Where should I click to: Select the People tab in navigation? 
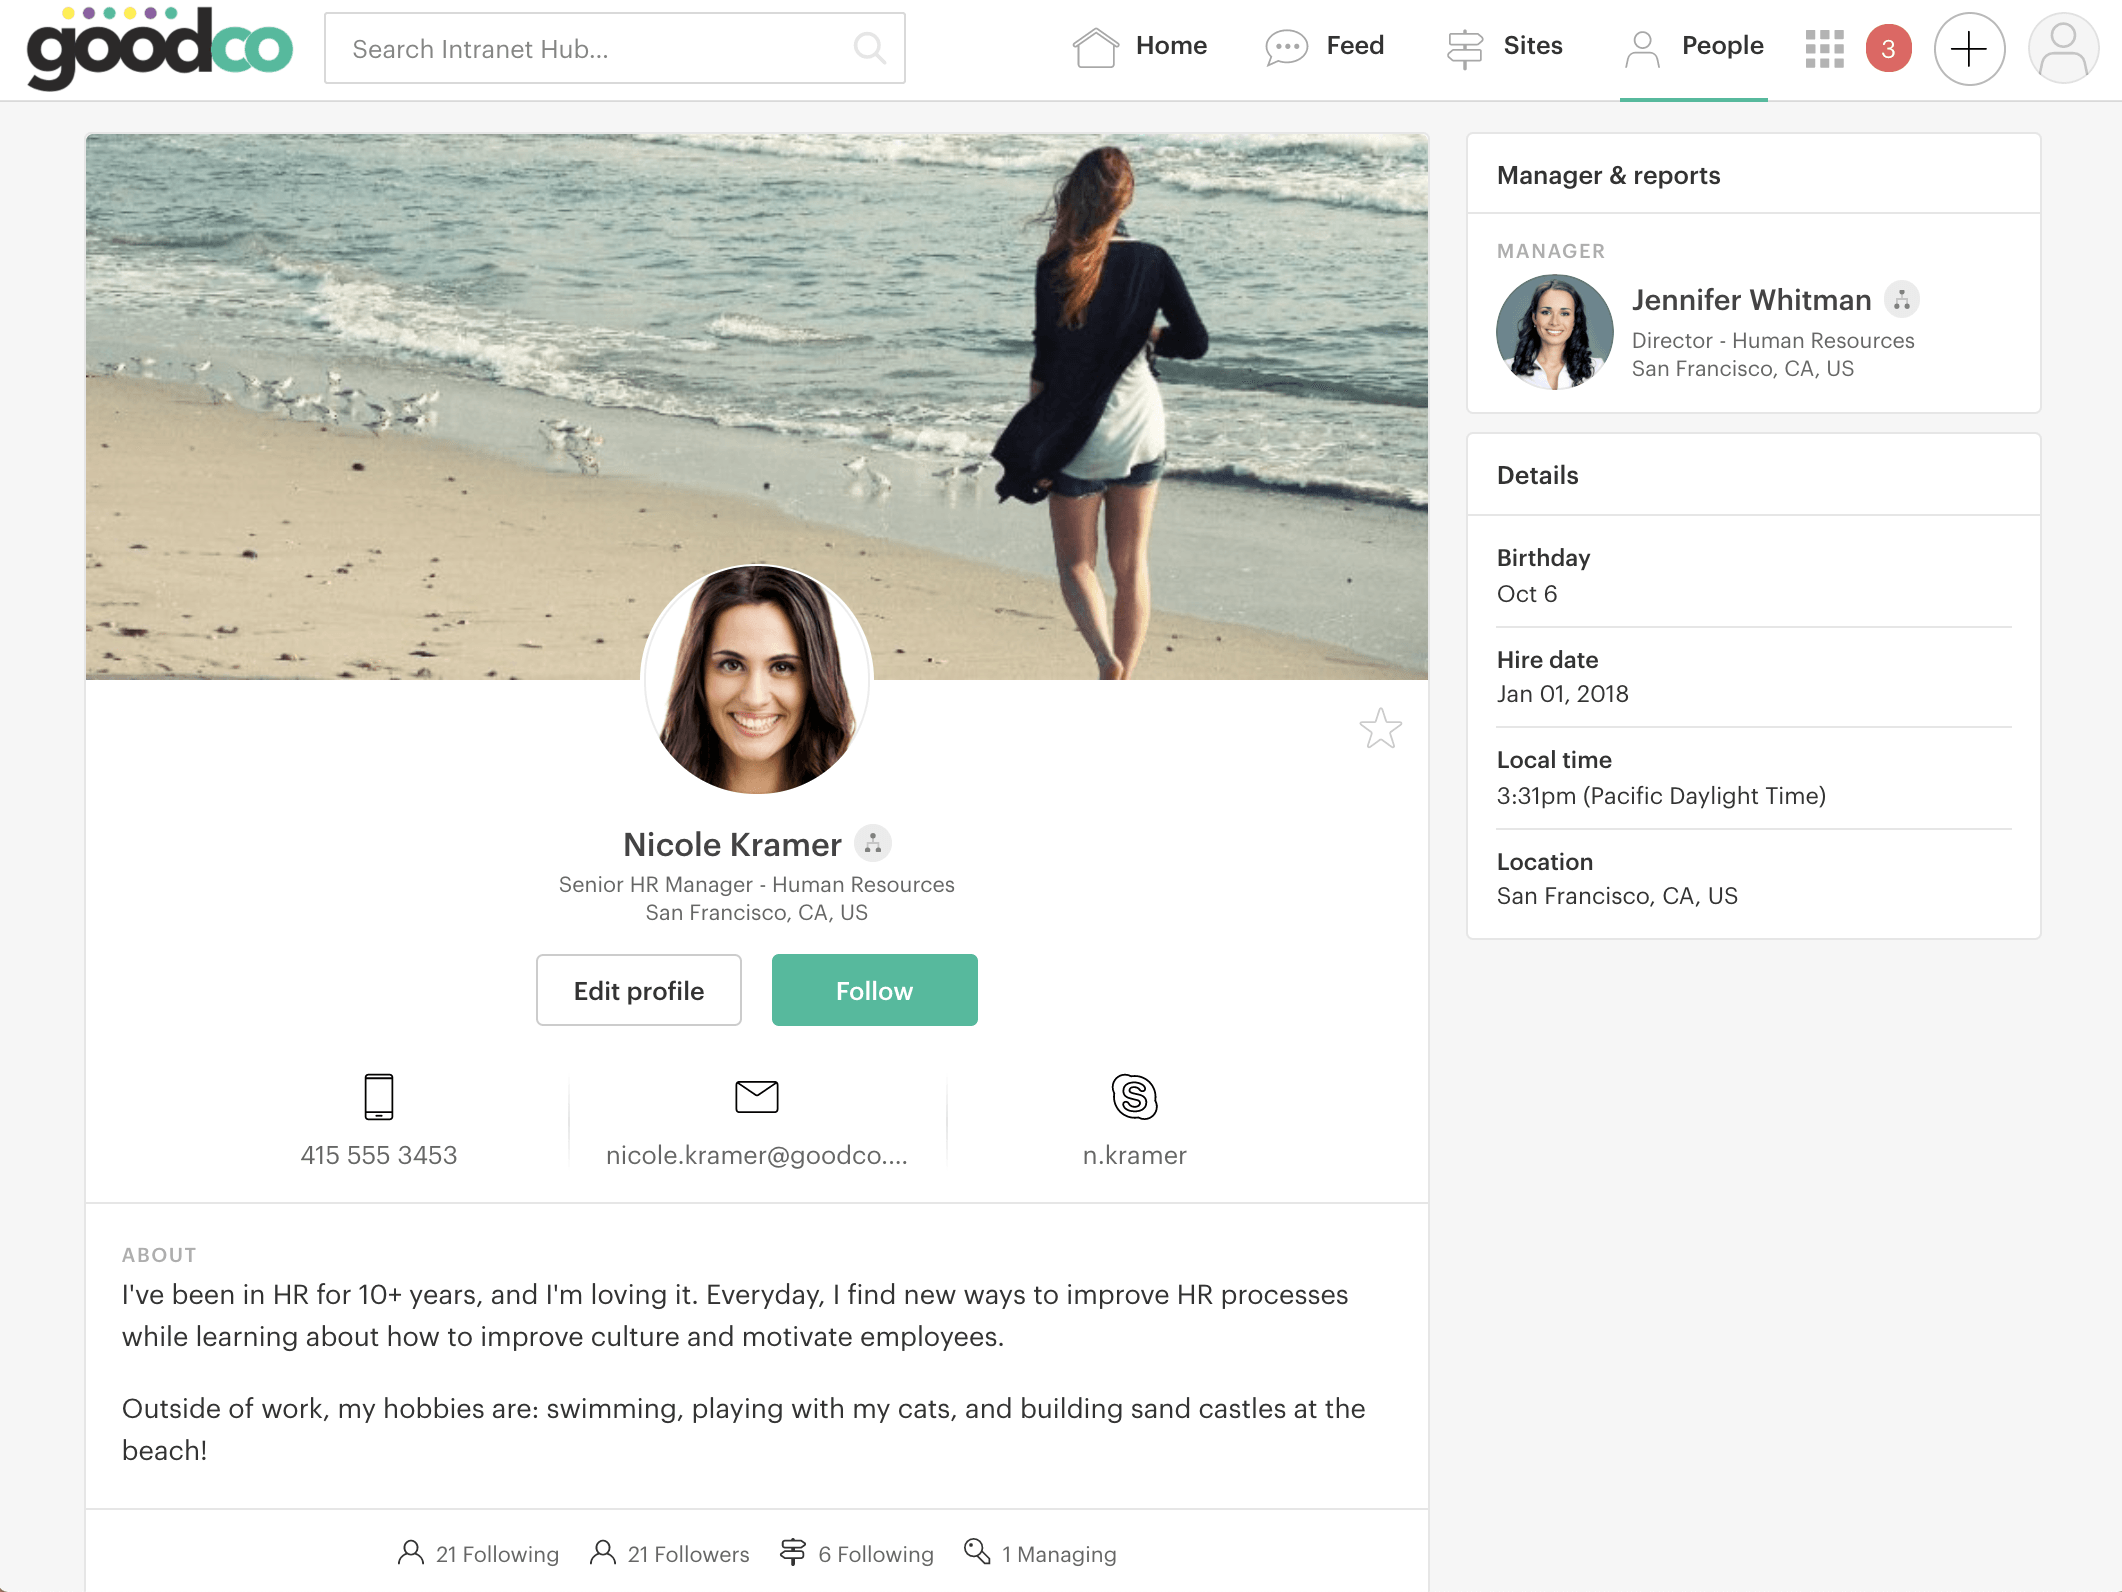1694,45
